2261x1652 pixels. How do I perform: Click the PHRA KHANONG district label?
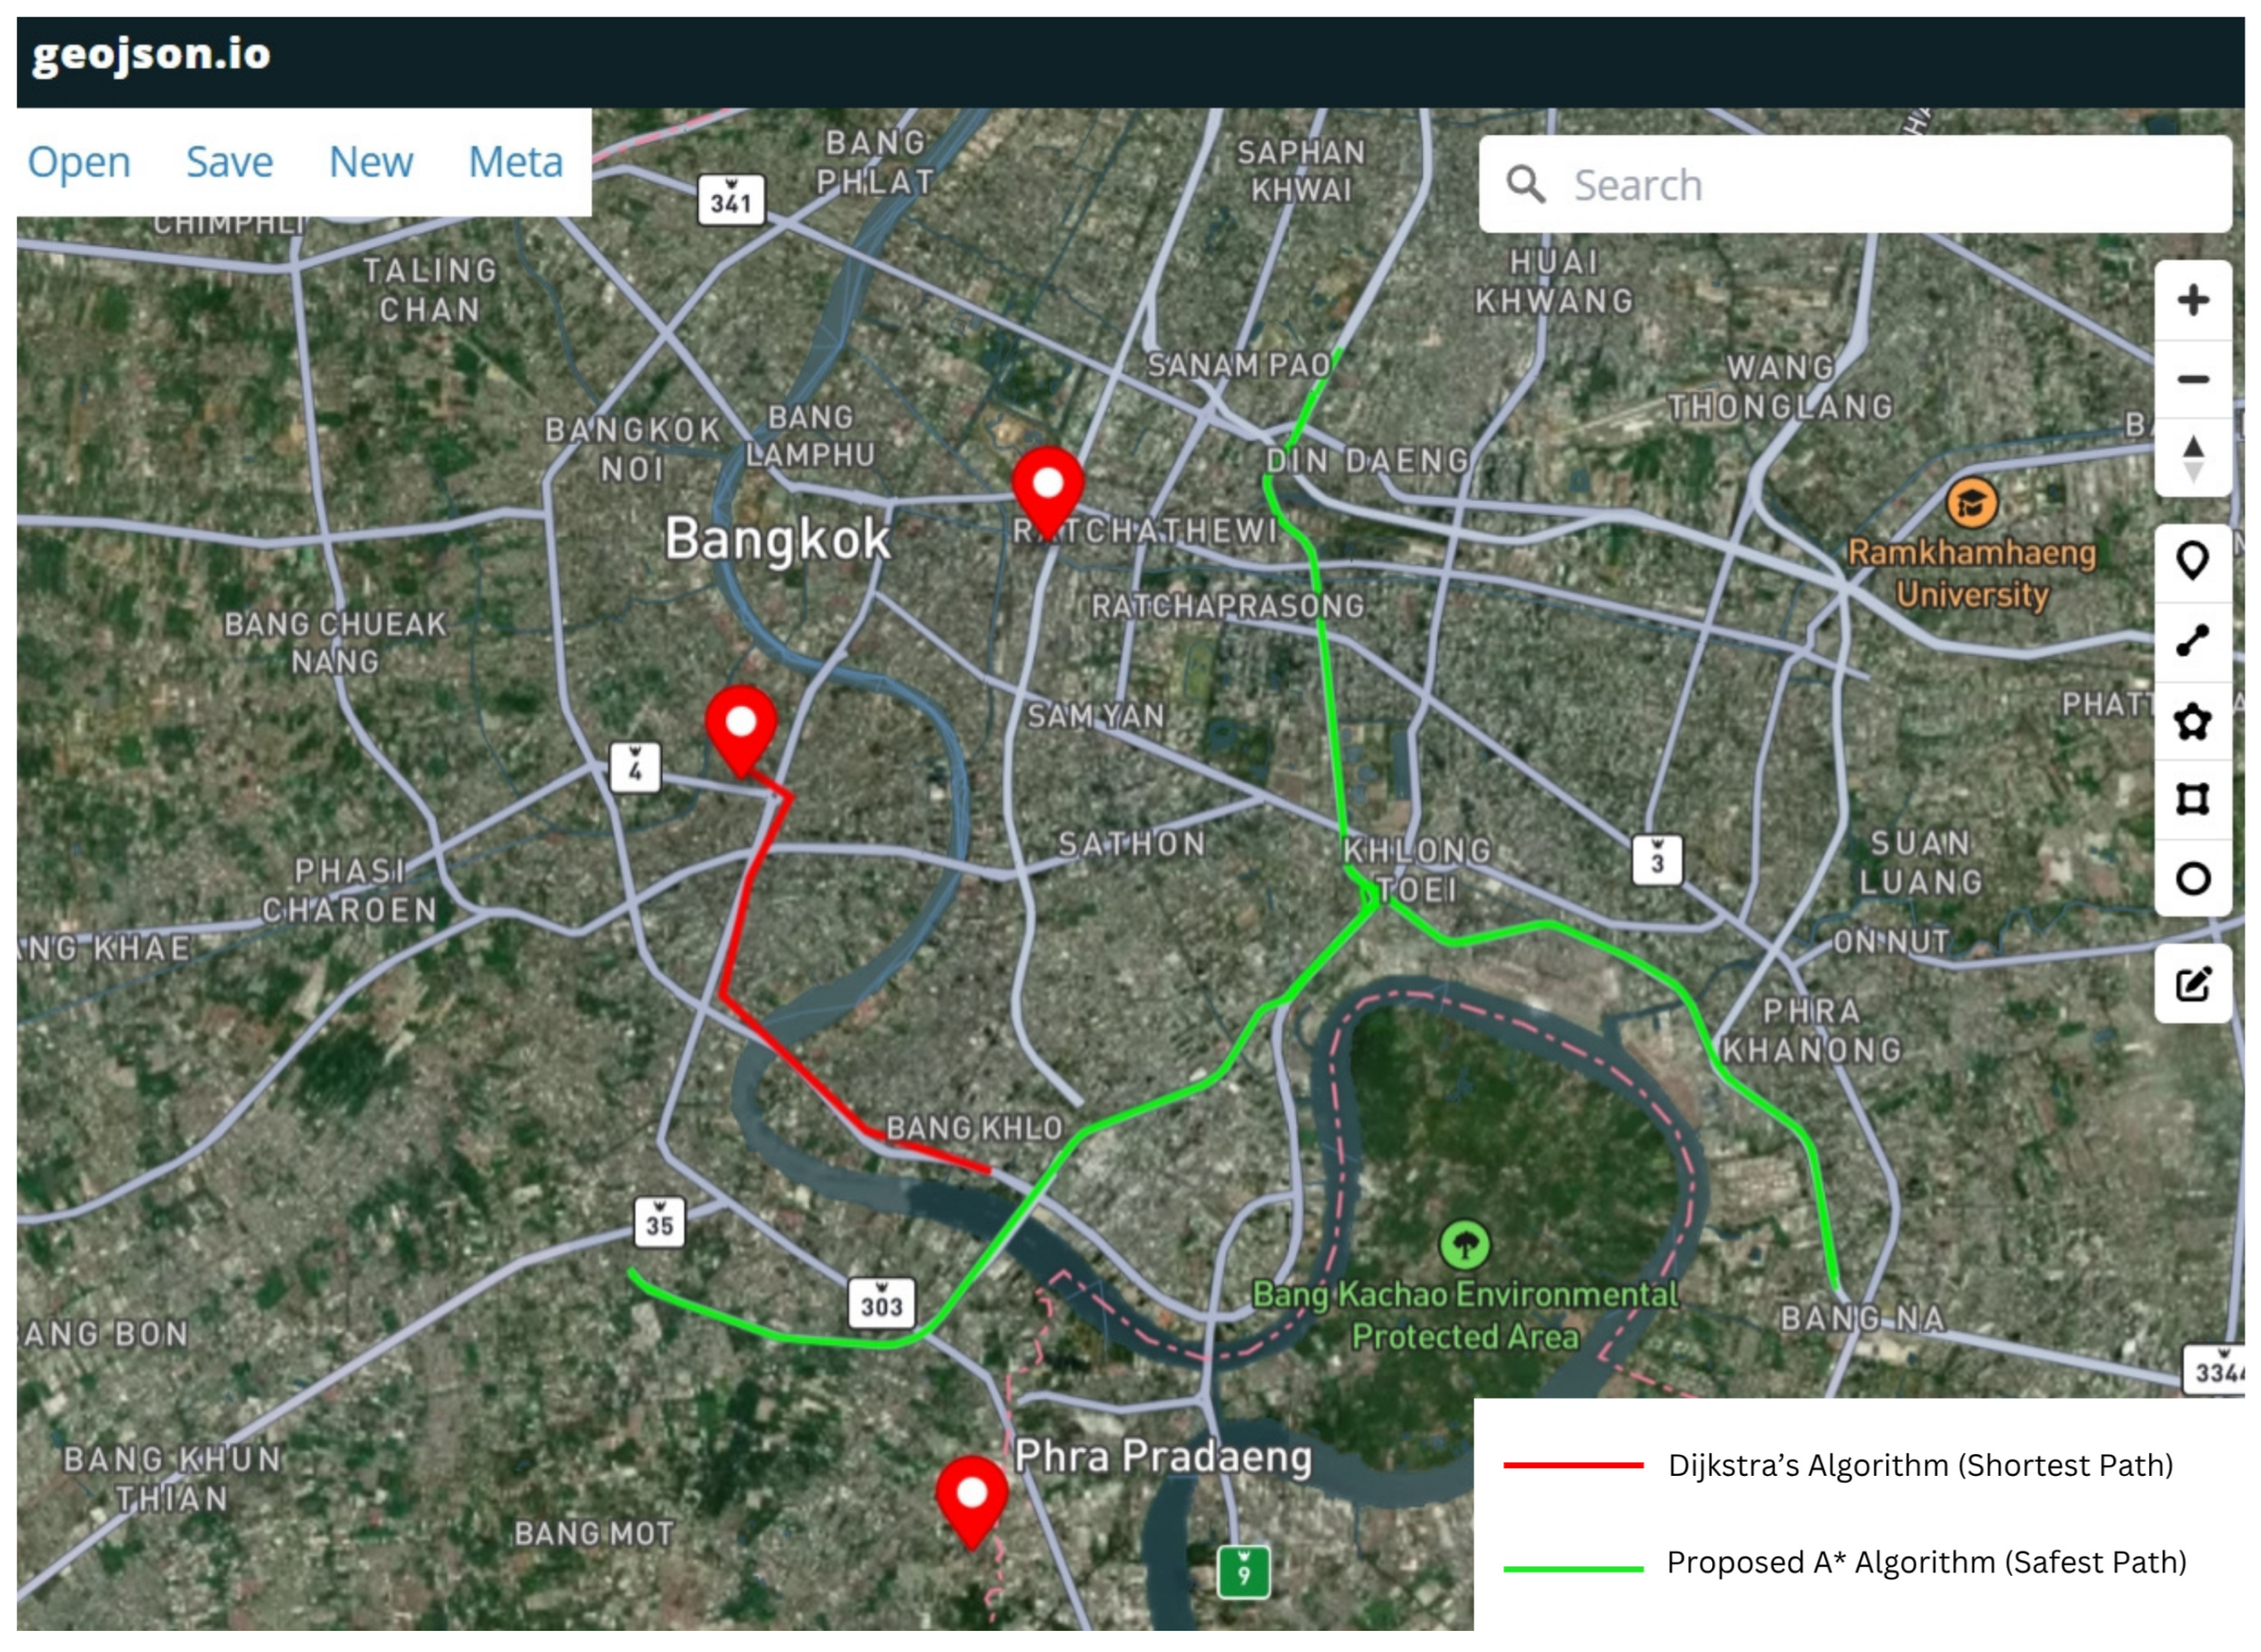[1811, 1031]
